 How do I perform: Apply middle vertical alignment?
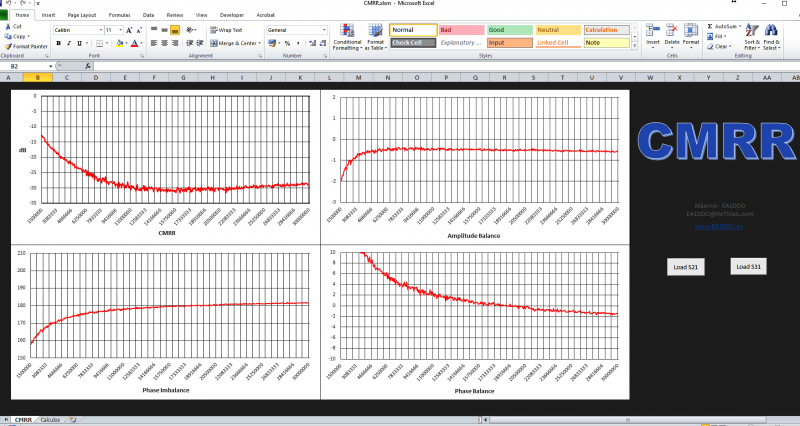click(164, 30)
